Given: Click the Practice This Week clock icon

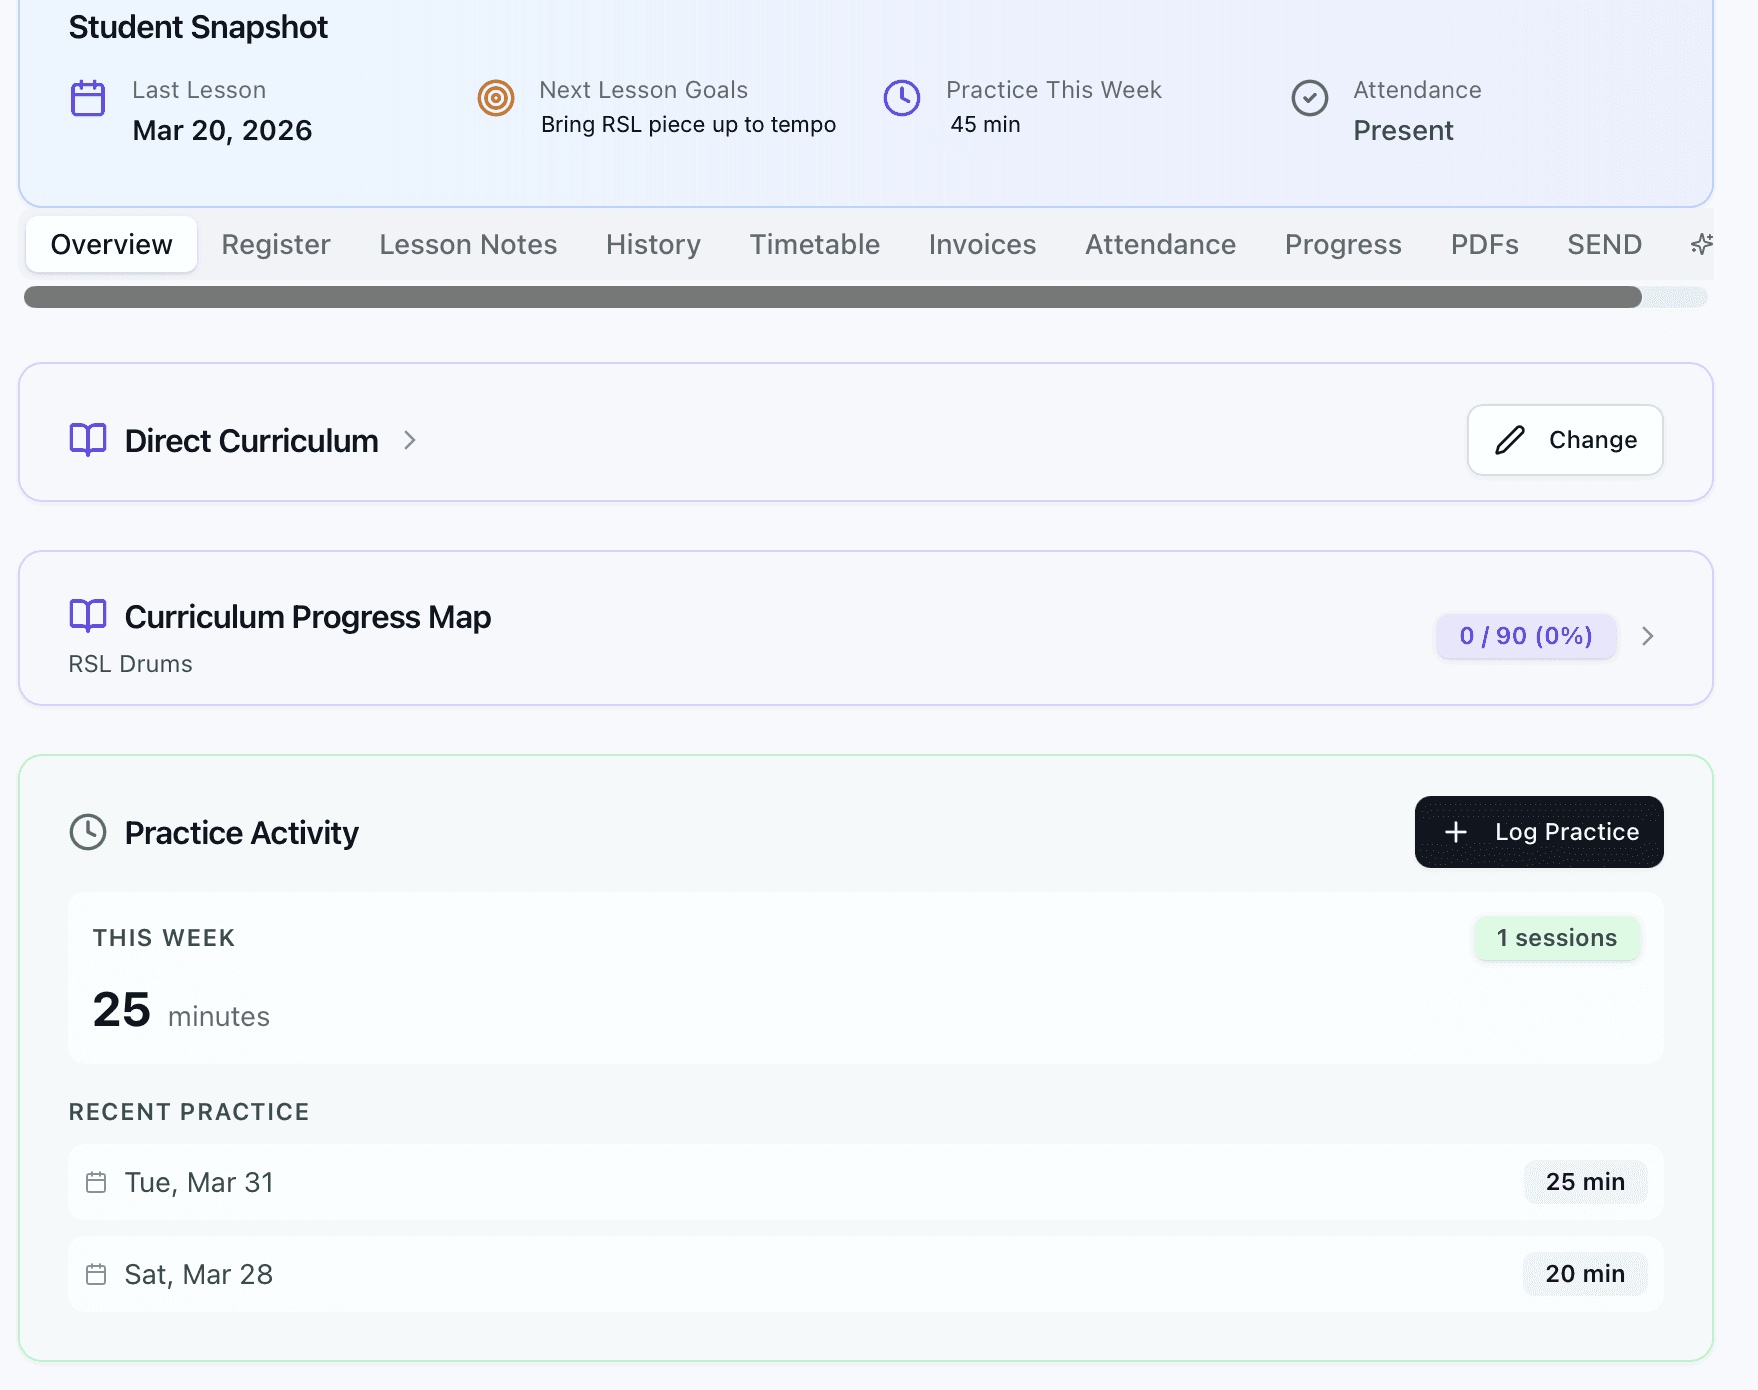Looking at the screenshot, I should point(902,98).
